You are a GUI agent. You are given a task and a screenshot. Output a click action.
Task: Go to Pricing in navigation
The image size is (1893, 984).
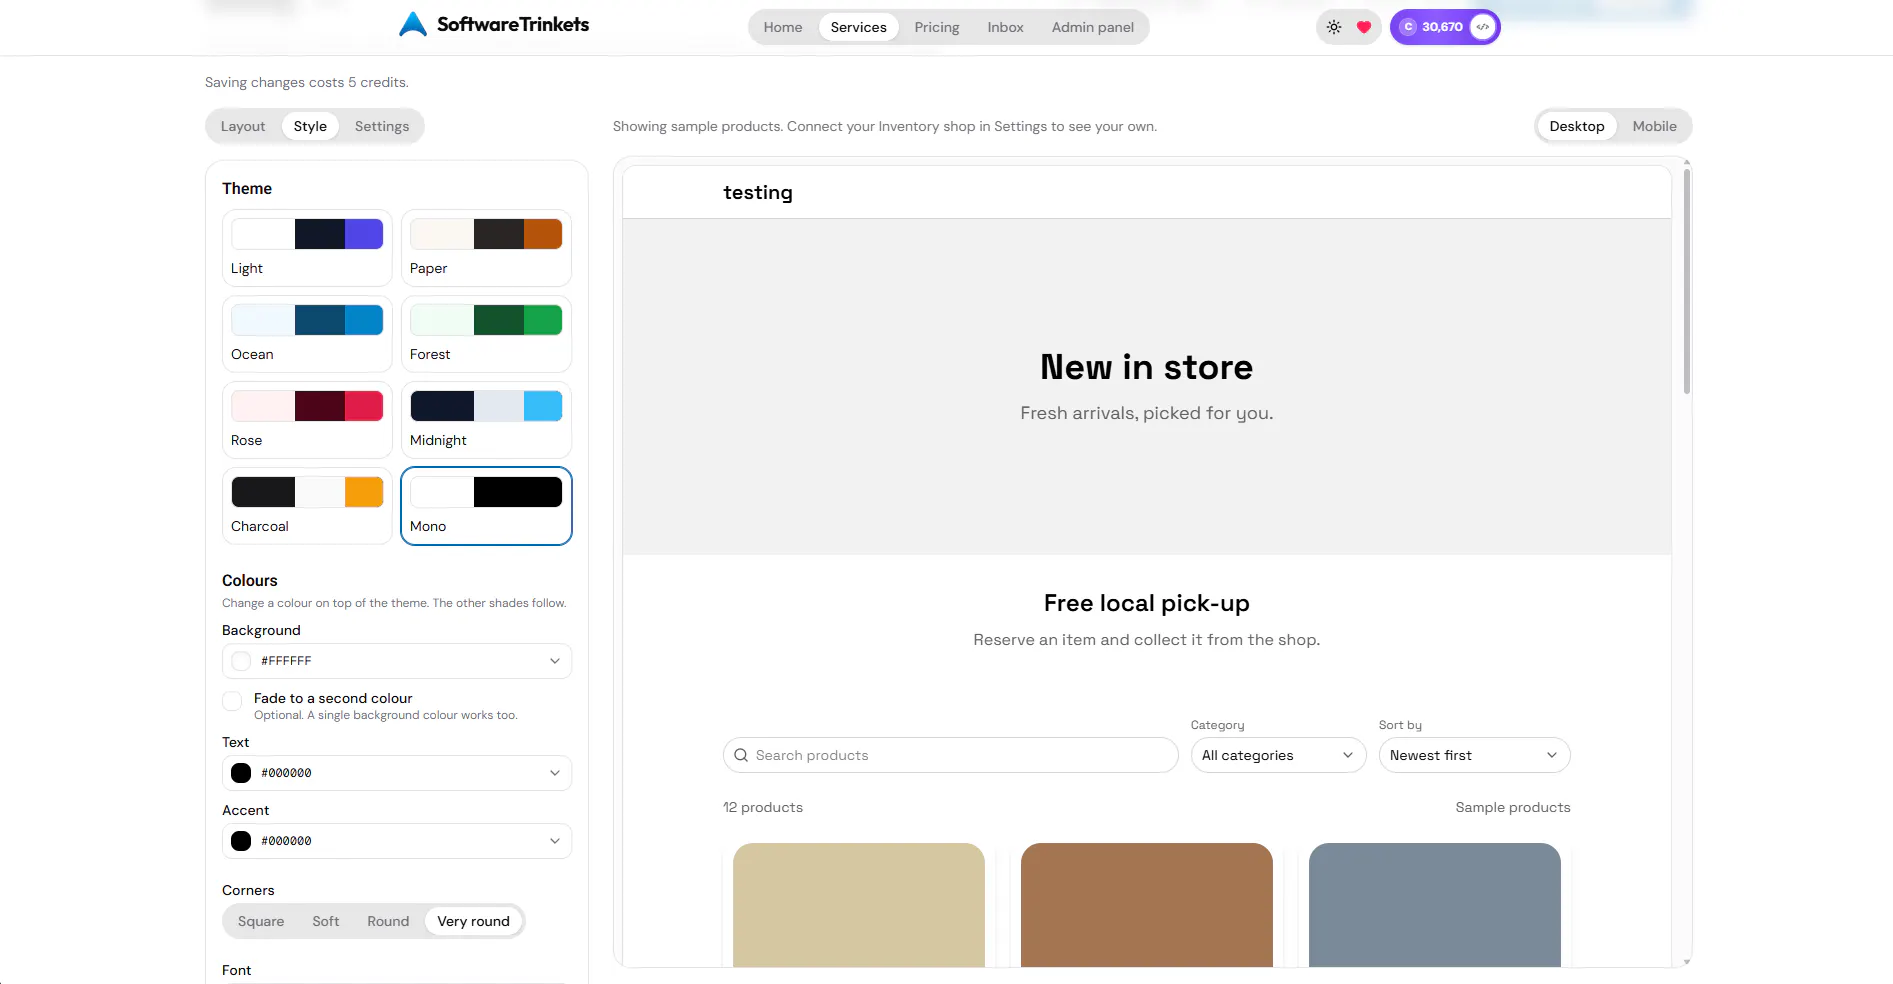point(937,27)
